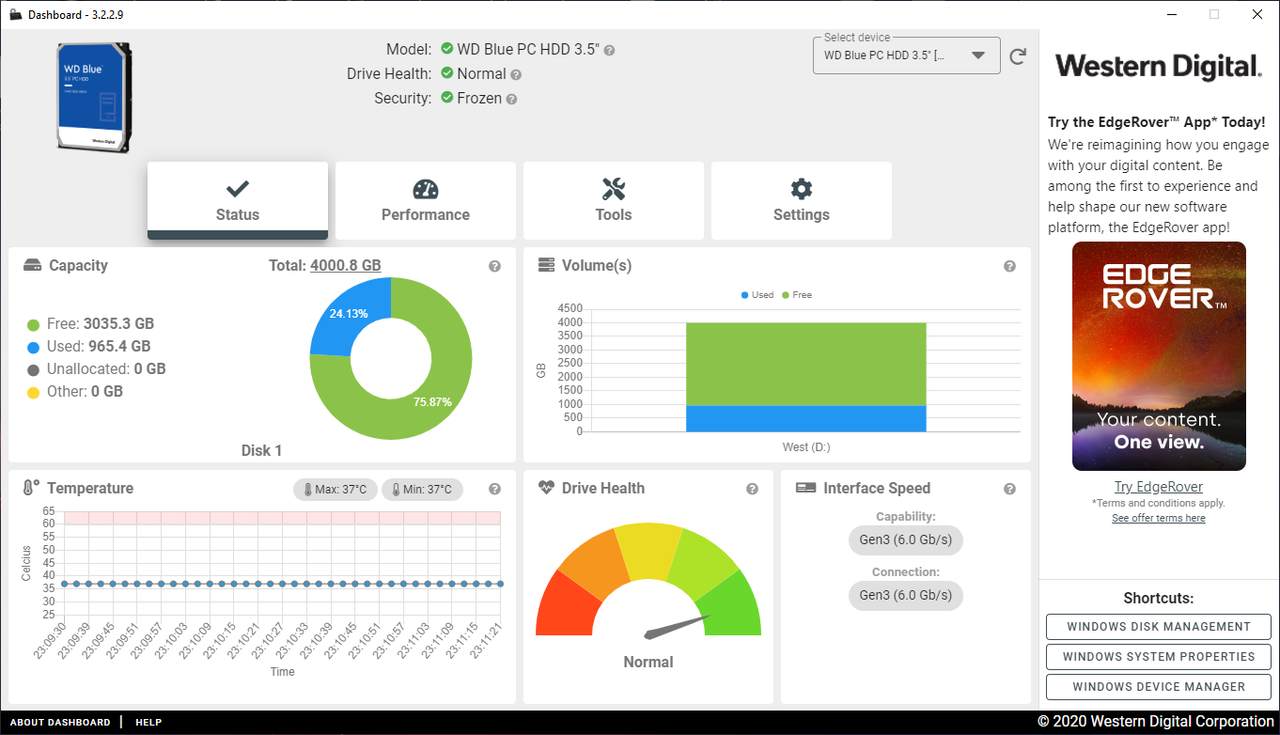Click Help in the footer
The height and width of the screenshot is (735, 1280).
click(148, 722)
